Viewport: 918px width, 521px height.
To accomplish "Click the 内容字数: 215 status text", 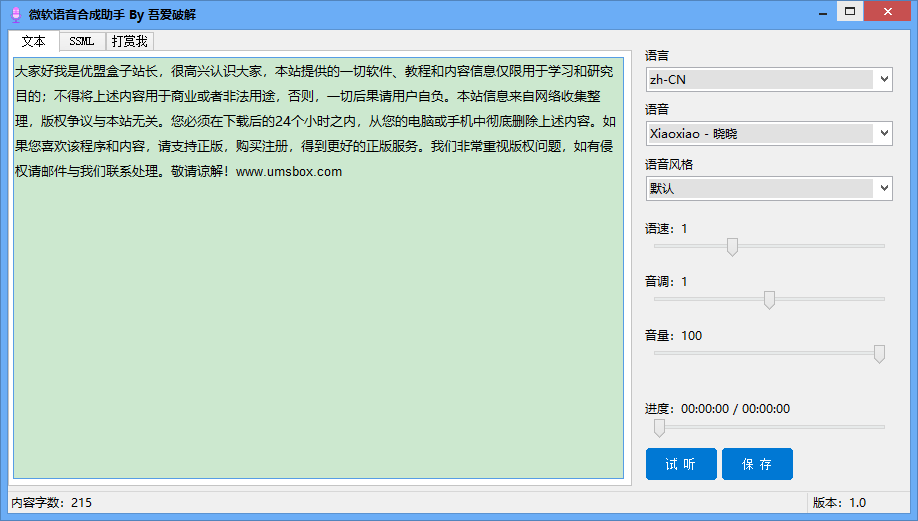I will [52, 503].
